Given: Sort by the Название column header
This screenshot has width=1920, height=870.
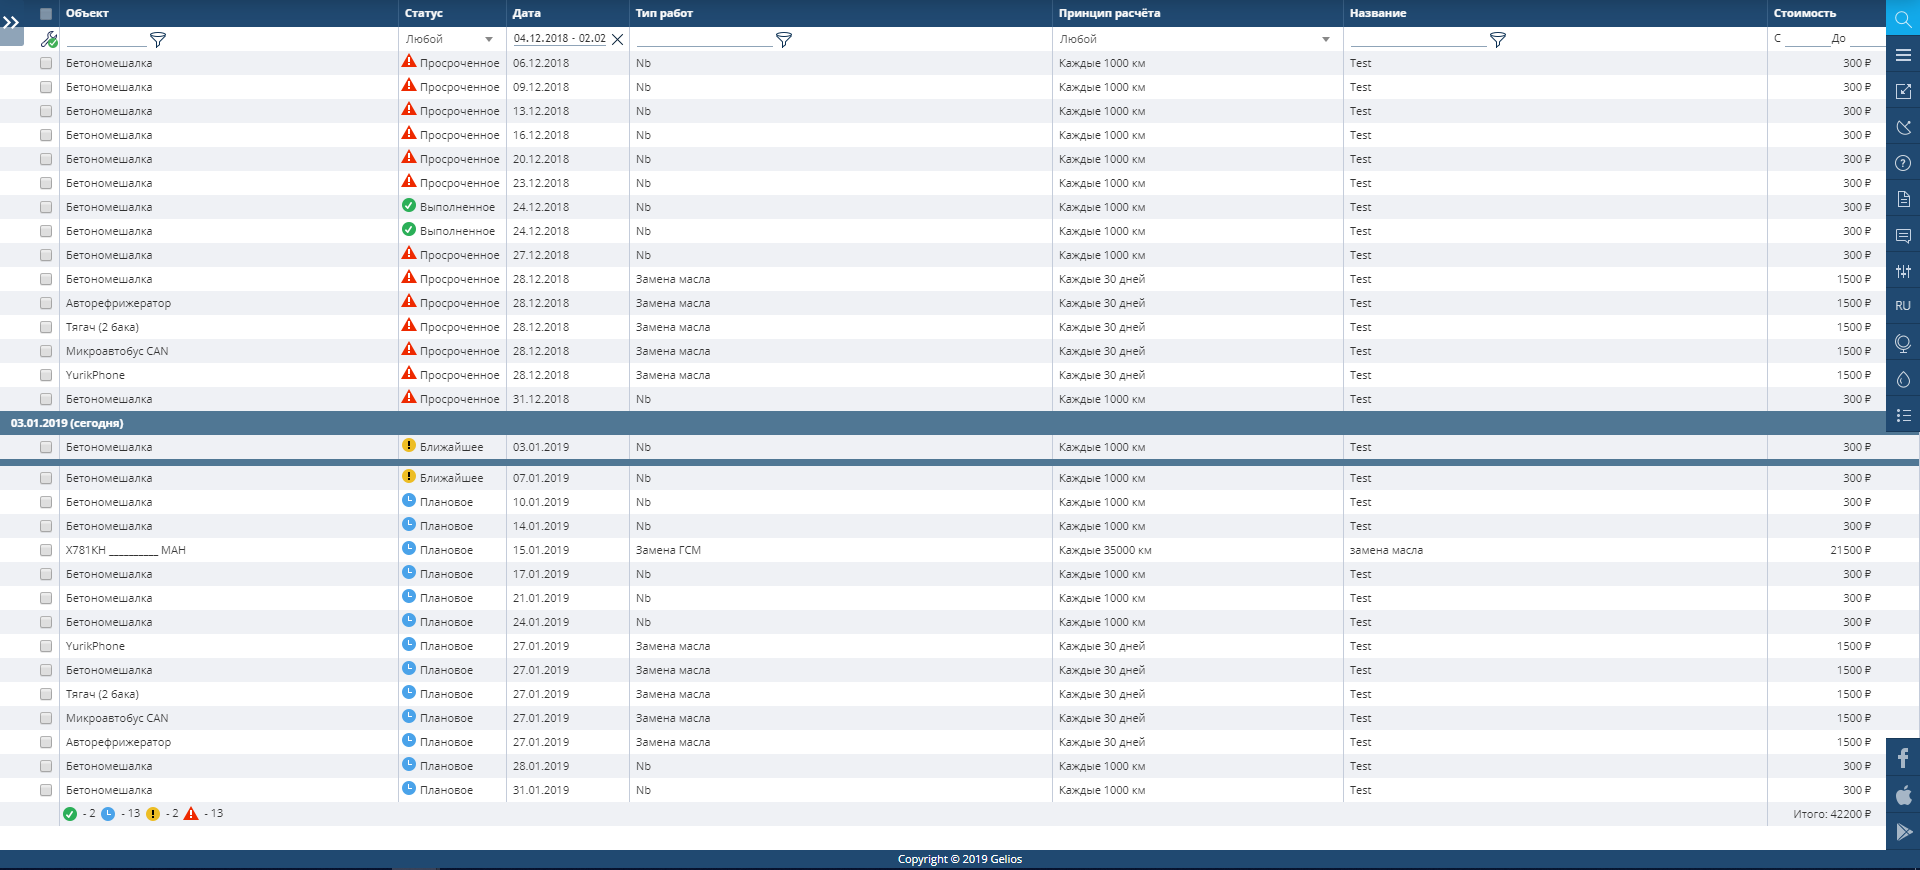Looking at the screenshot, I should [x=1377, y=13].
